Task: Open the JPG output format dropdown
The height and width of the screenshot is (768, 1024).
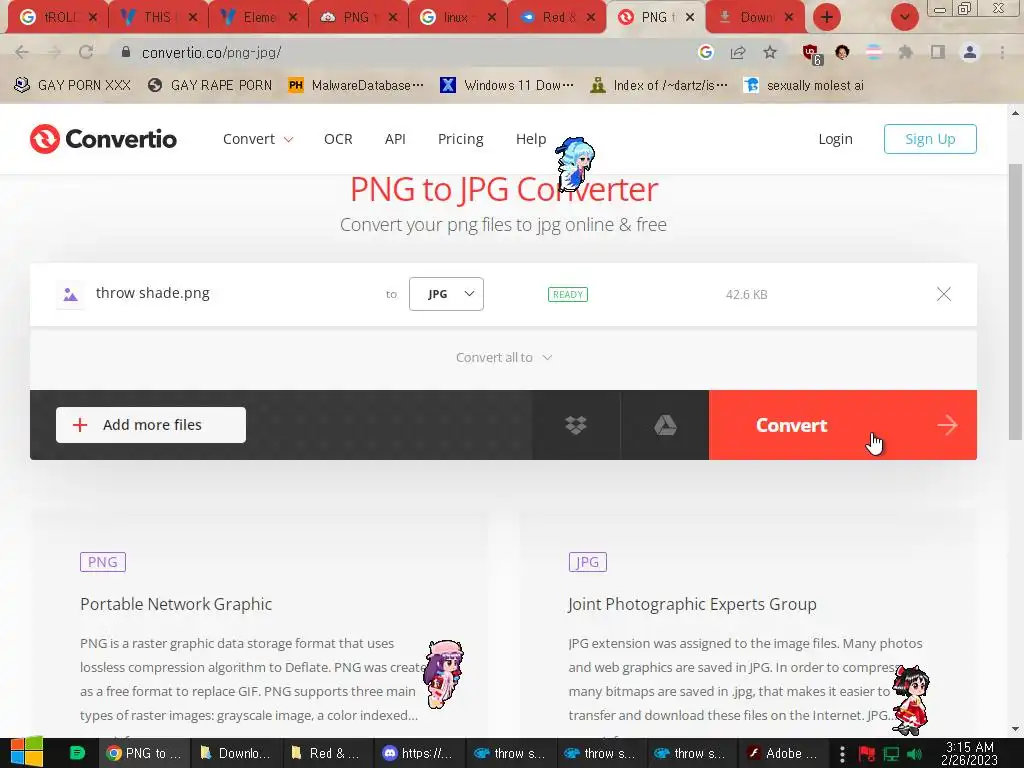Action: [446, 294]
